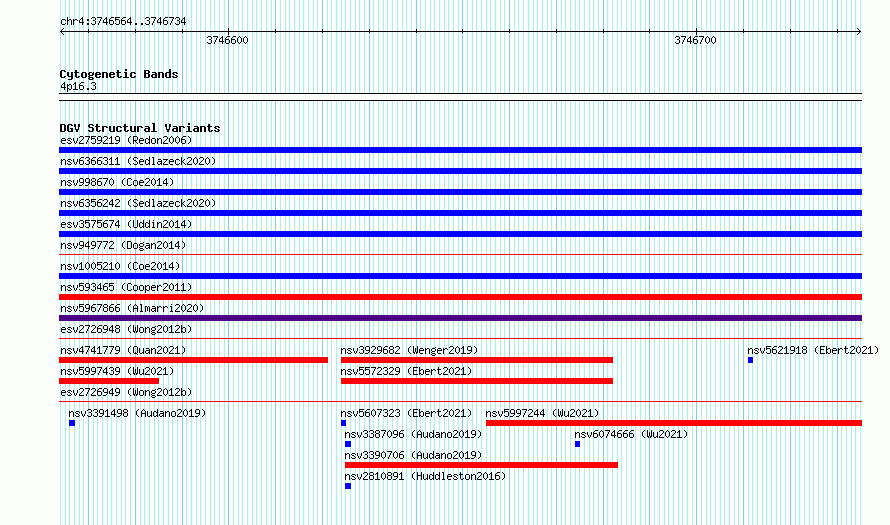The image size is (890, 525).
Task: Click the 3746700 ruler position label
Action: tap(695, 40)
